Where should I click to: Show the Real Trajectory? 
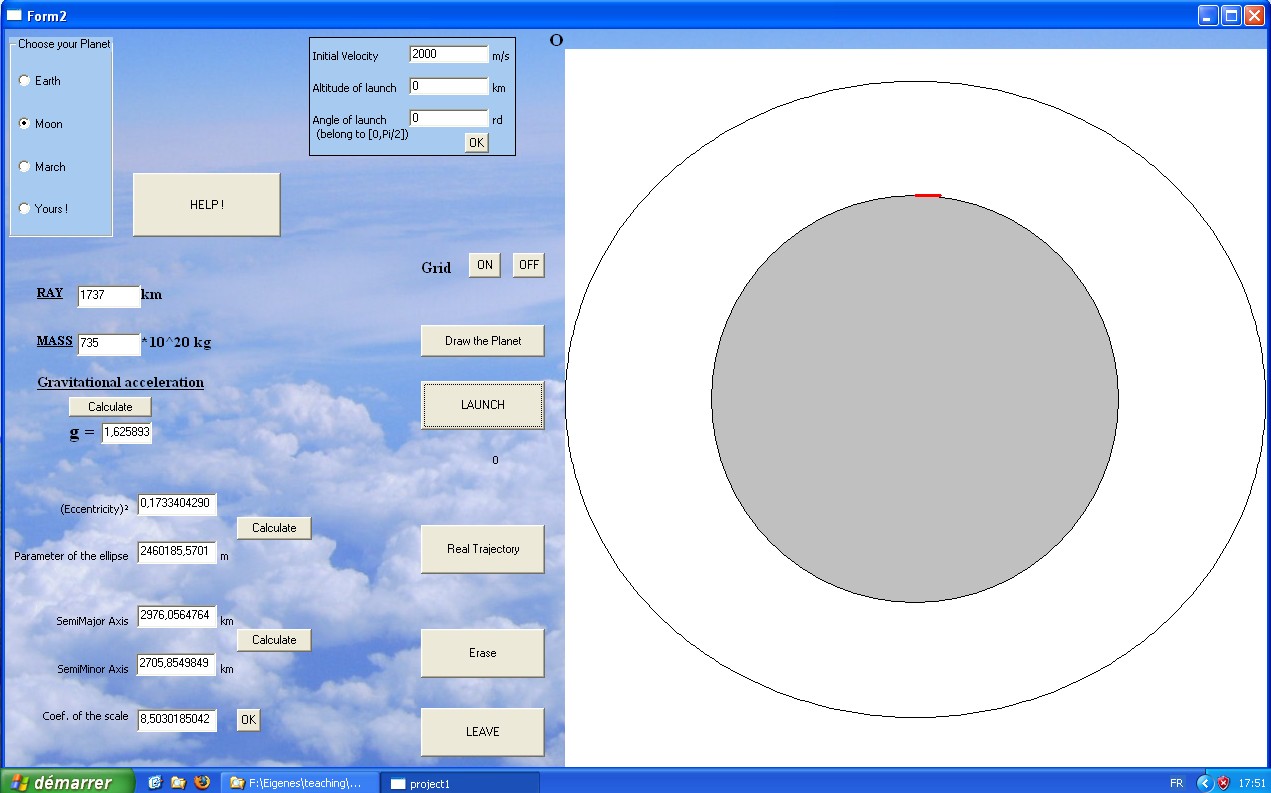tap(483, 549)
